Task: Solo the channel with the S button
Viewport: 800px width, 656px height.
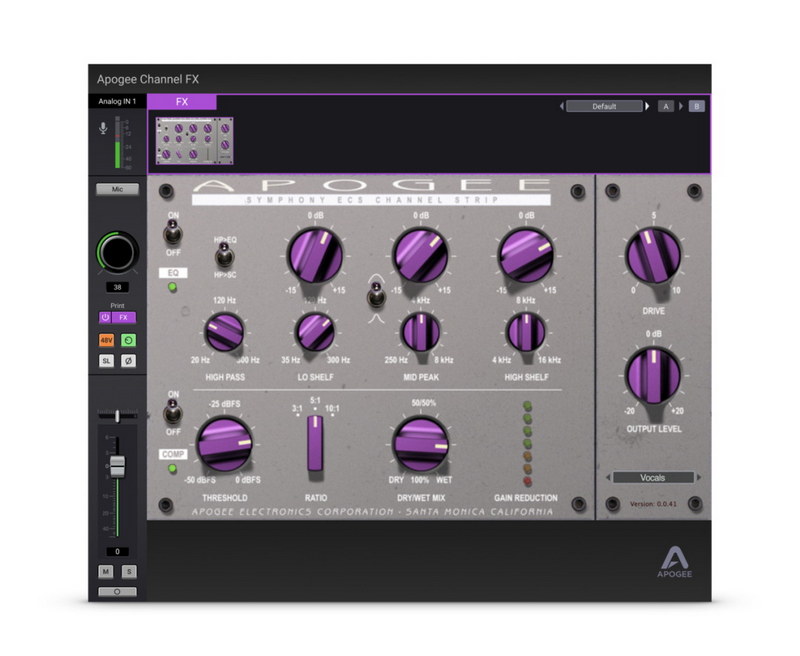Action: click(x=129, y=571)
